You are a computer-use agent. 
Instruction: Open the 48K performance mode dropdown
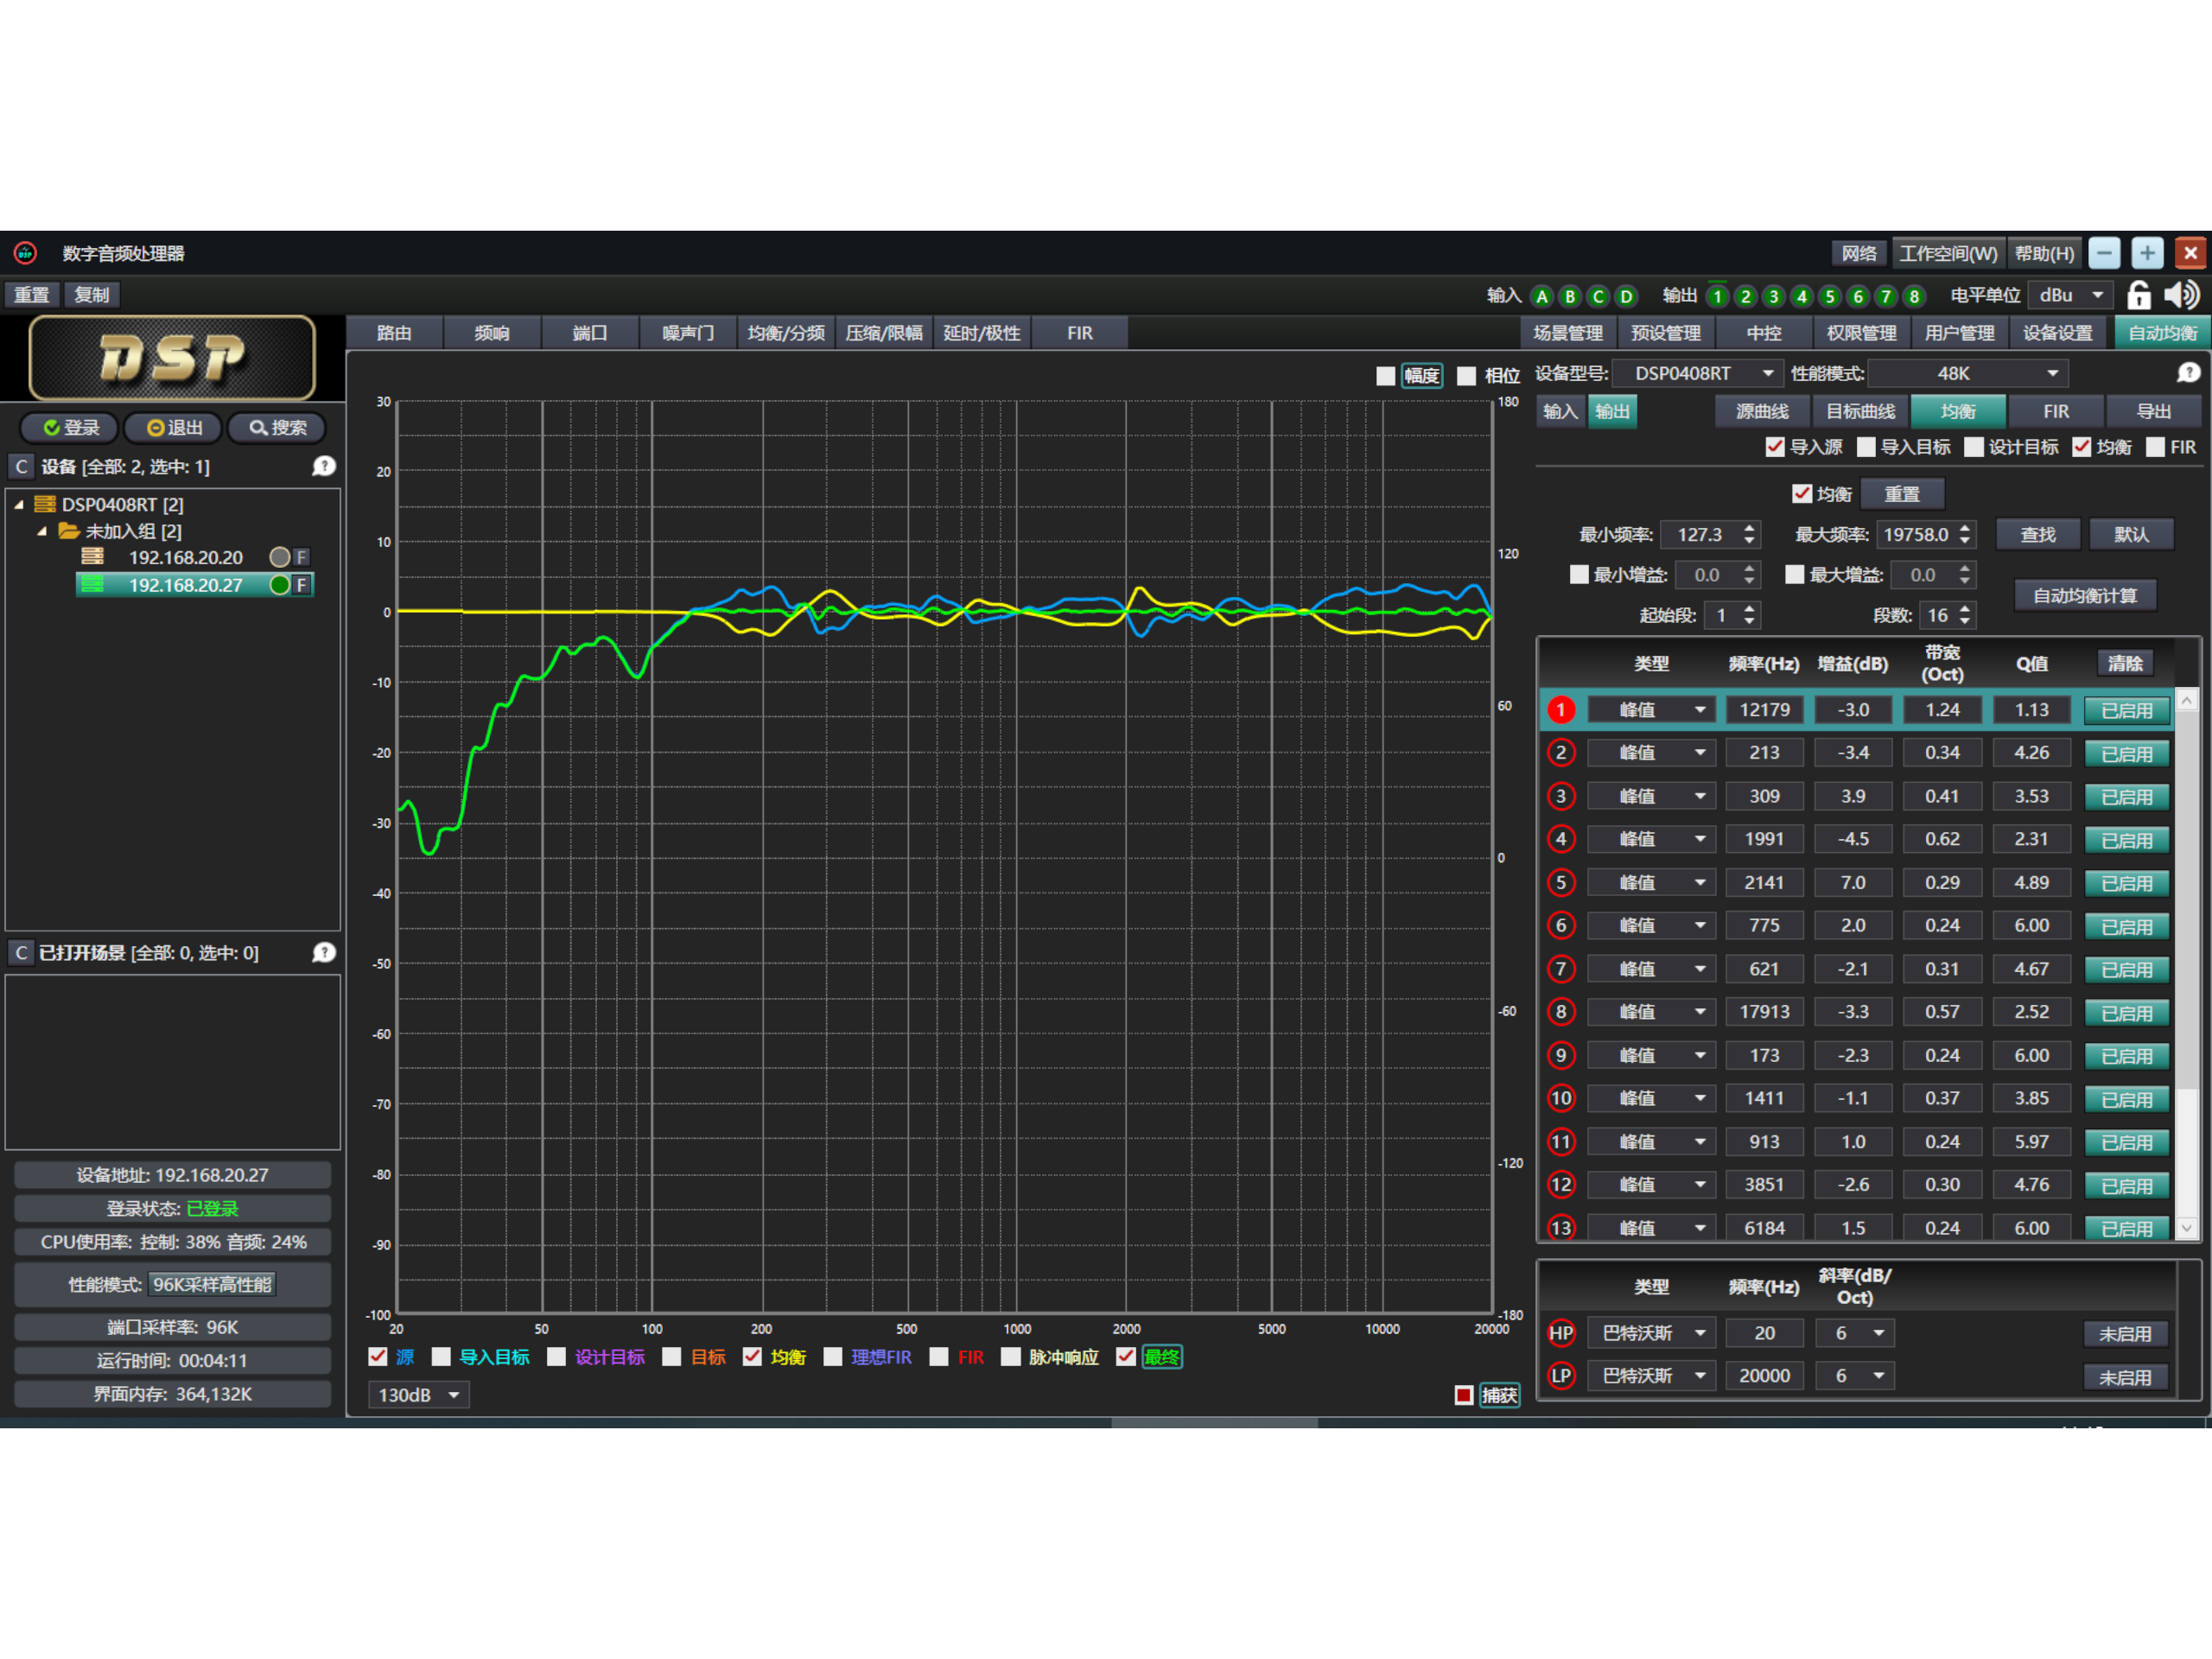pyautogui.click(x=1968, y=373)
